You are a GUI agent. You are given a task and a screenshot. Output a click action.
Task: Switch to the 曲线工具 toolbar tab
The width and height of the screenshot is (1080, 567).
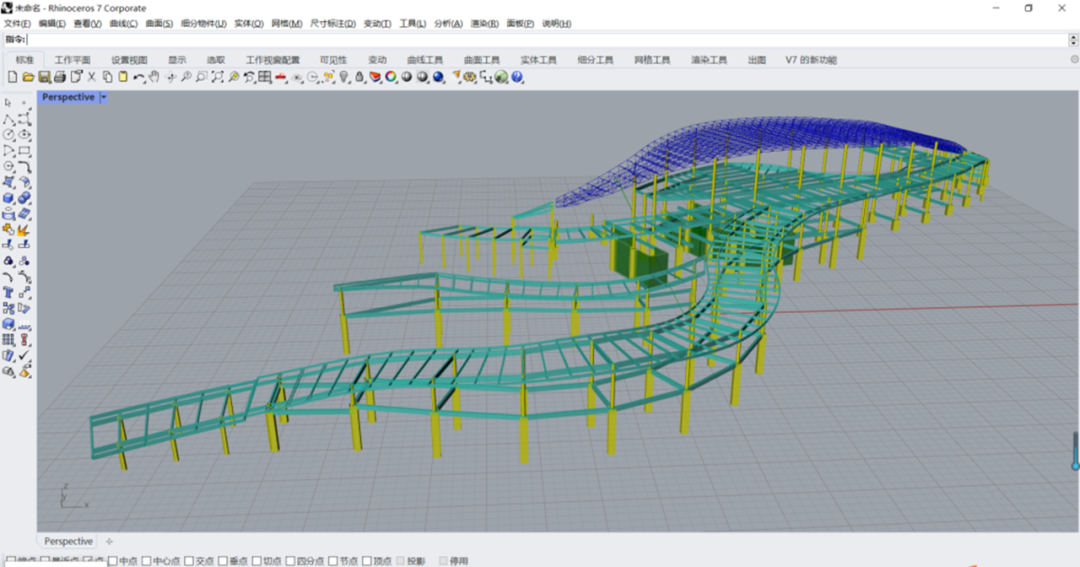tap(424, 60)
